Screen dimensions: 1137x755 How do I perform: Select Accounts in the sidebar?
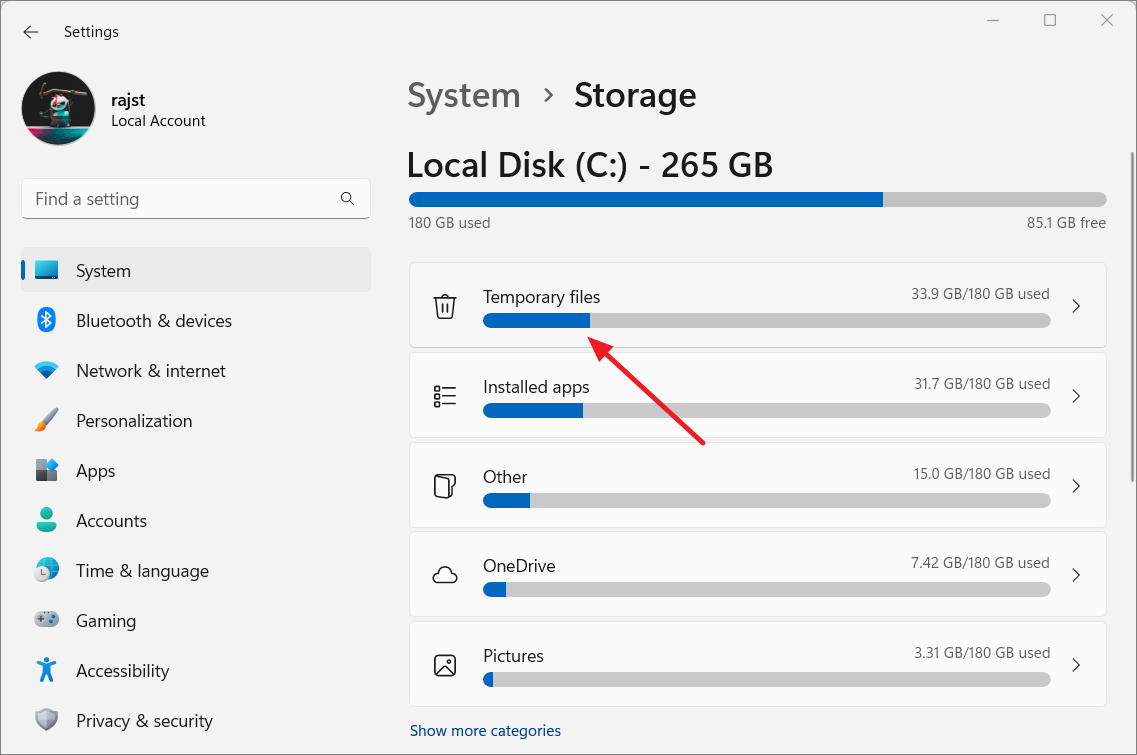(x=111, y=520)
